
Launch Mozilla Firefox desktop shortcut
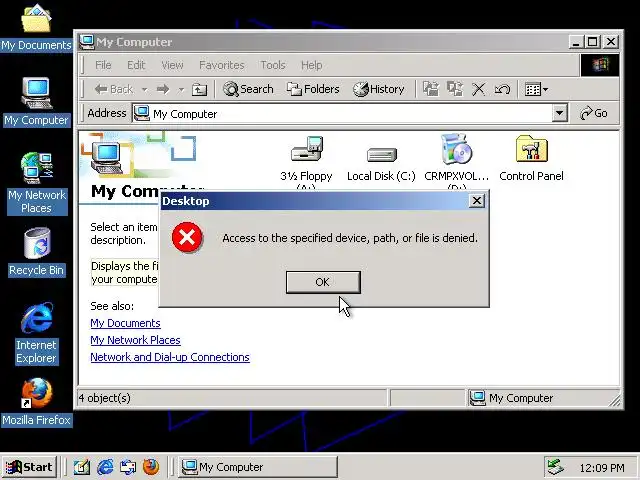pos(36,402)
